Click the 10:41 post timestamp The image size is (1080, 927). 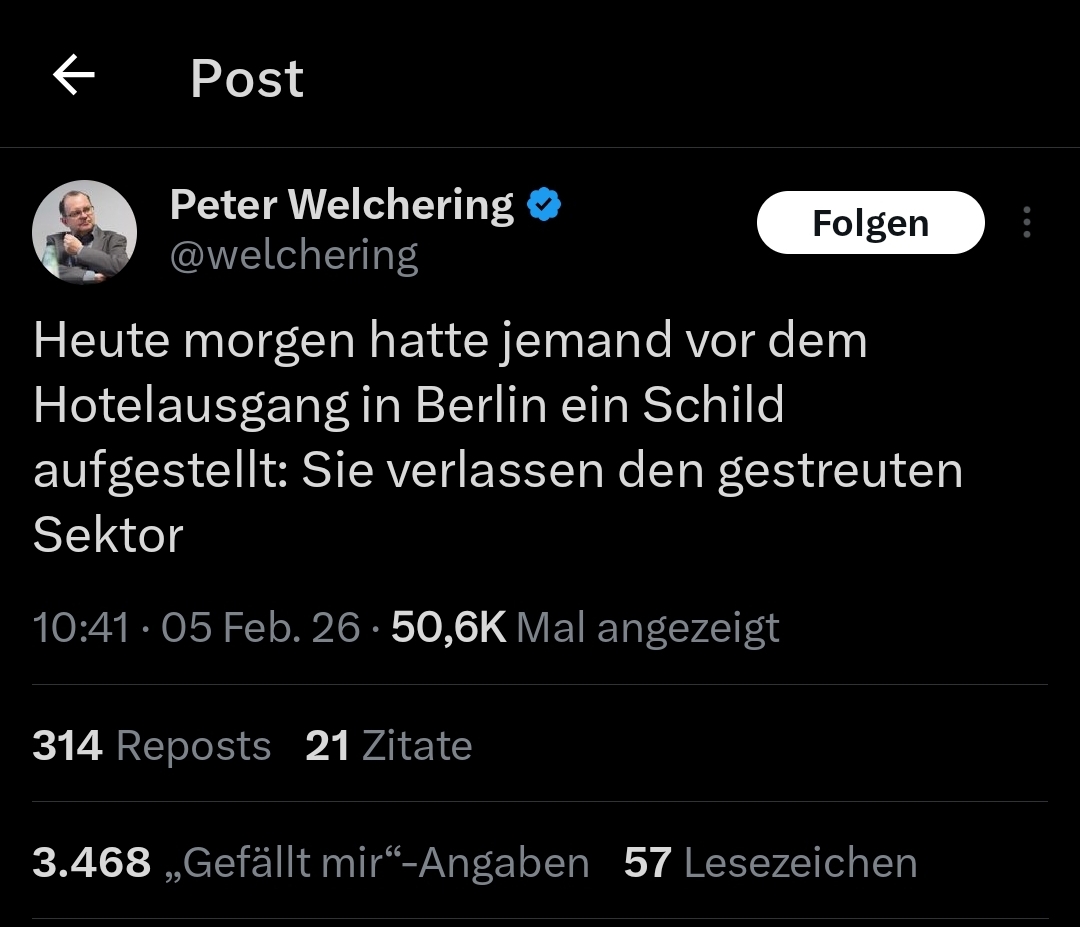click(81, 627)
